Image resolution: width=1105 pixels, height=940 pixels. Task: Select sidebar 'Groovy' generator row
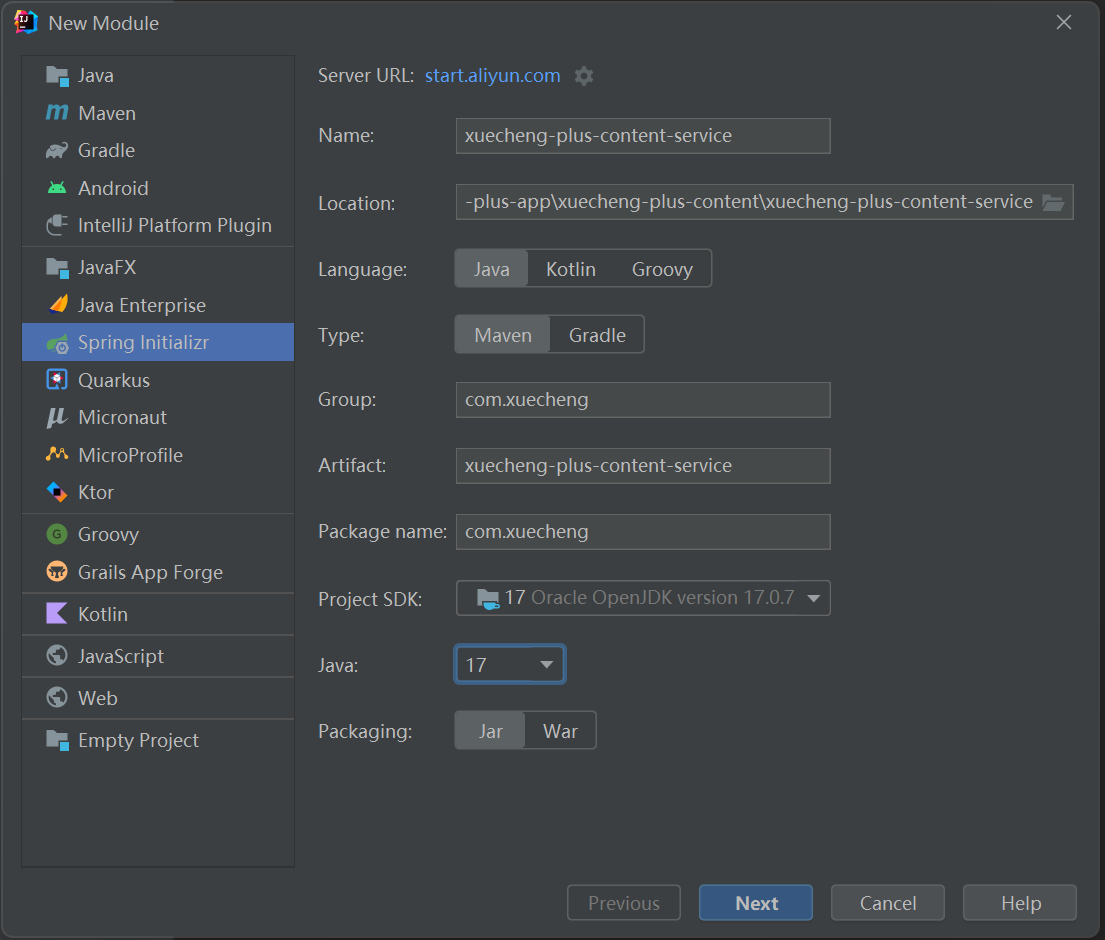(x=158, y=535)
